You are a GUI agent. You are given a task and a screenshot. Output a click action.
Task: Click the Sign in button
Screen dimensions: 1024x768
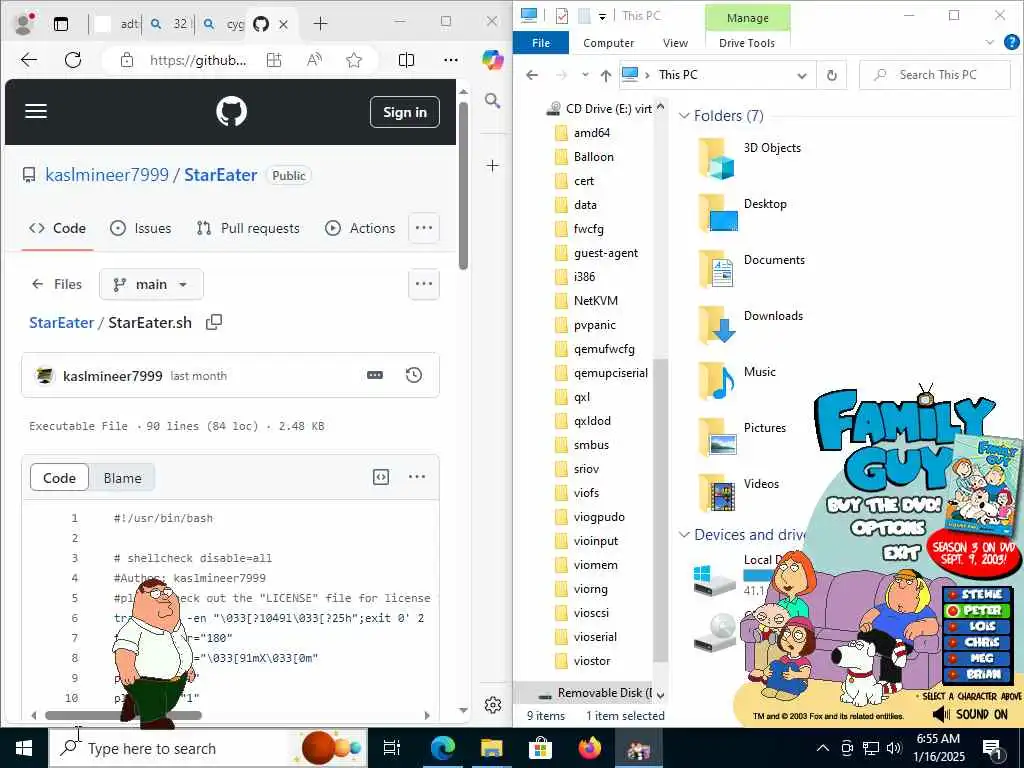405,112
